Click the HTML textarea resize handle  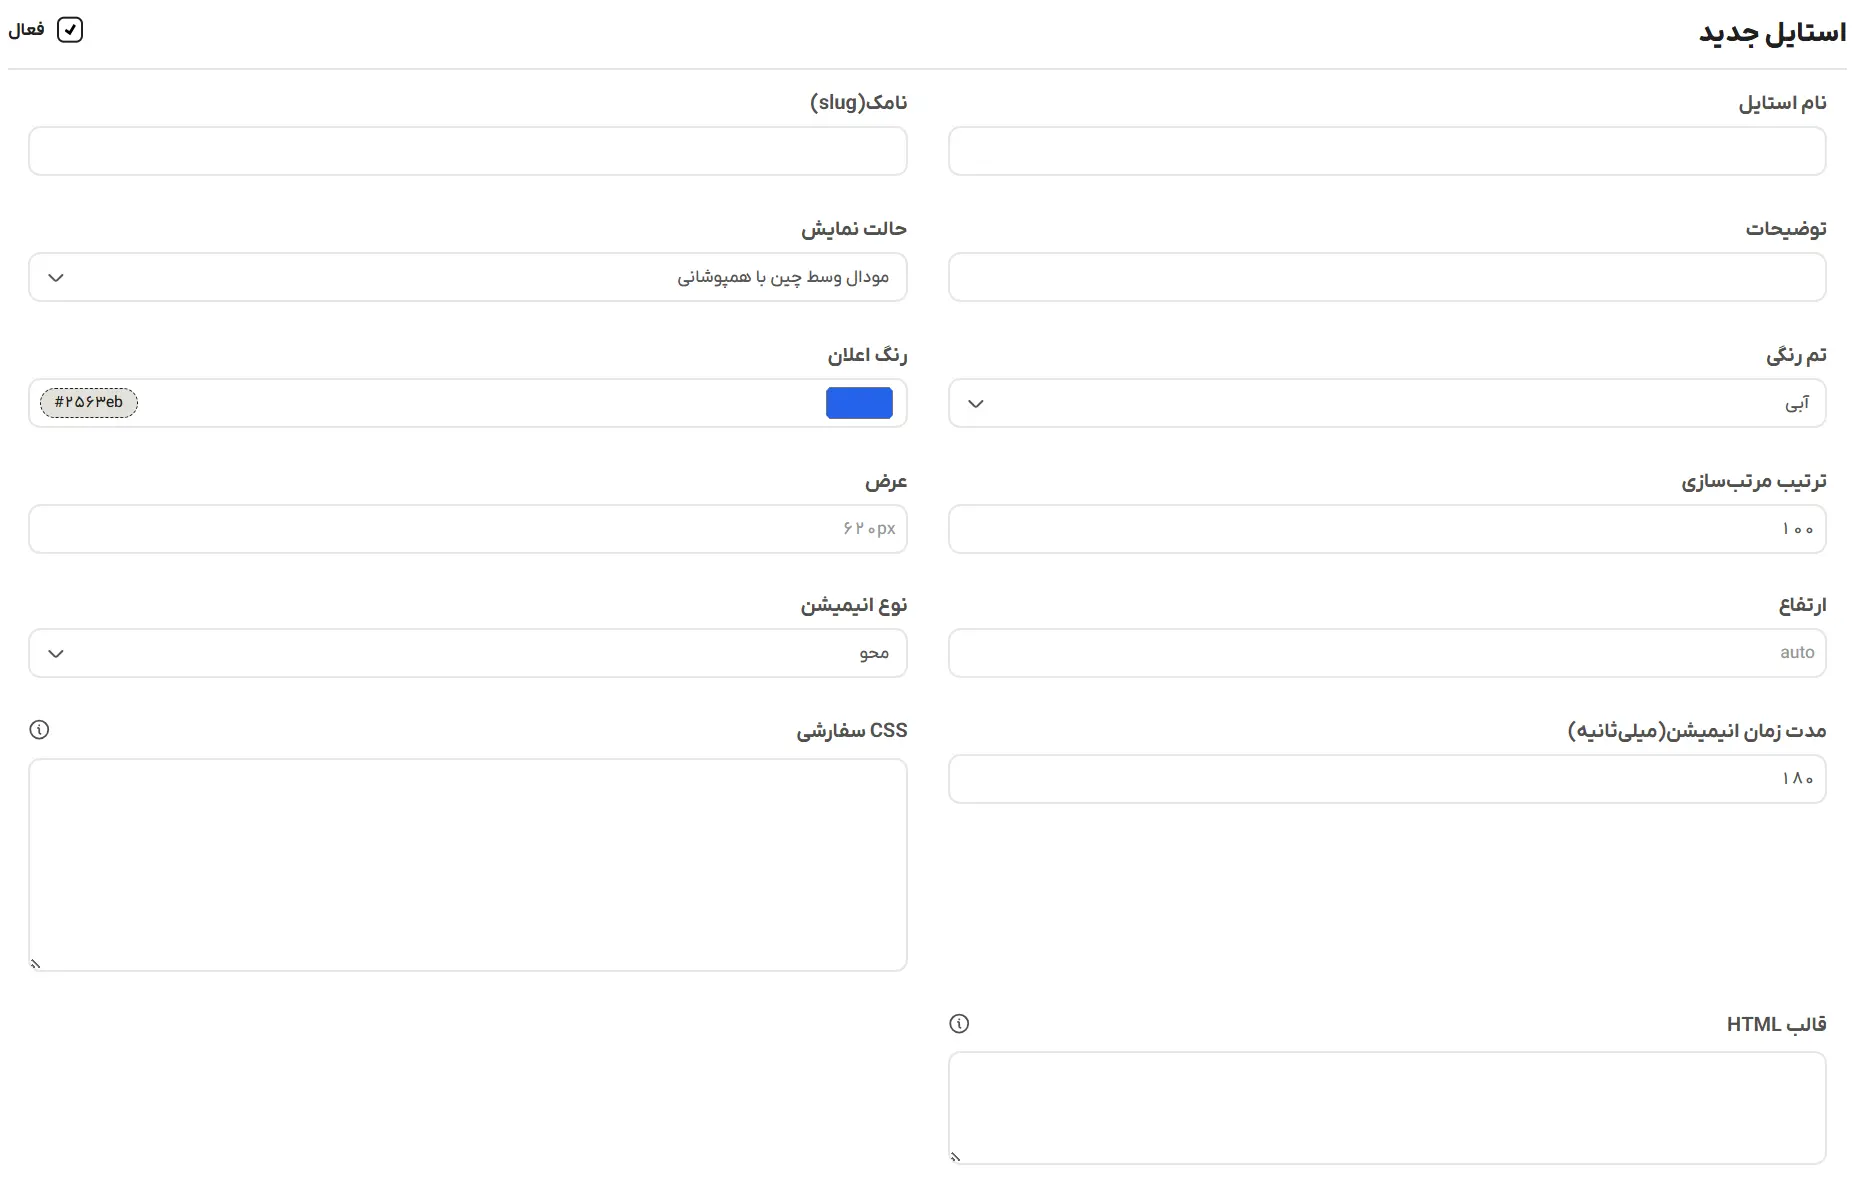pos(955,1157)
